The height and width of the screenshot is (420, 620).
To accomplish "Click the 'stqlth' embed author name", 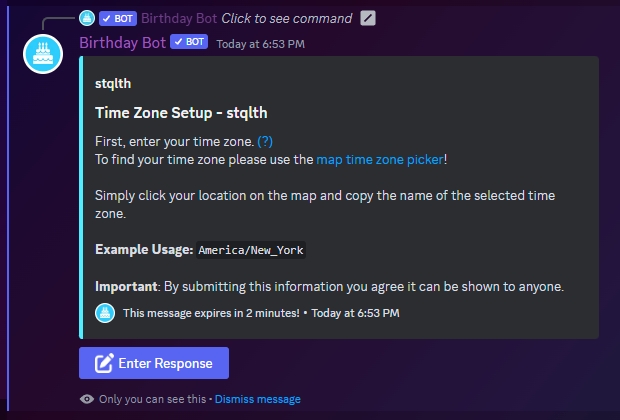I will 113,83.
